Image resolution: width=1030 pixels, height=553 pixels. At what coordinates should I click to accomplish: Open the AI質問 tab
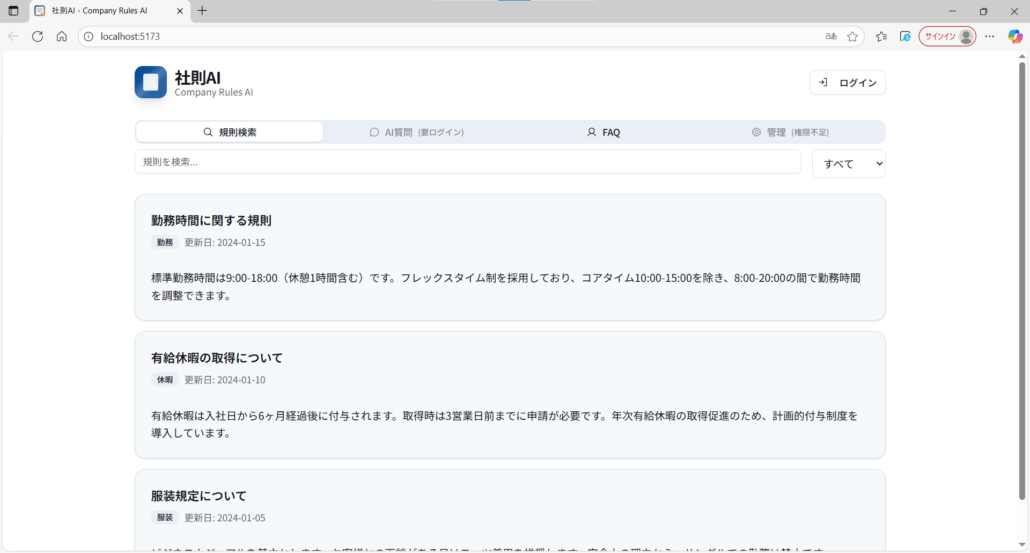(x=416, y=132)
